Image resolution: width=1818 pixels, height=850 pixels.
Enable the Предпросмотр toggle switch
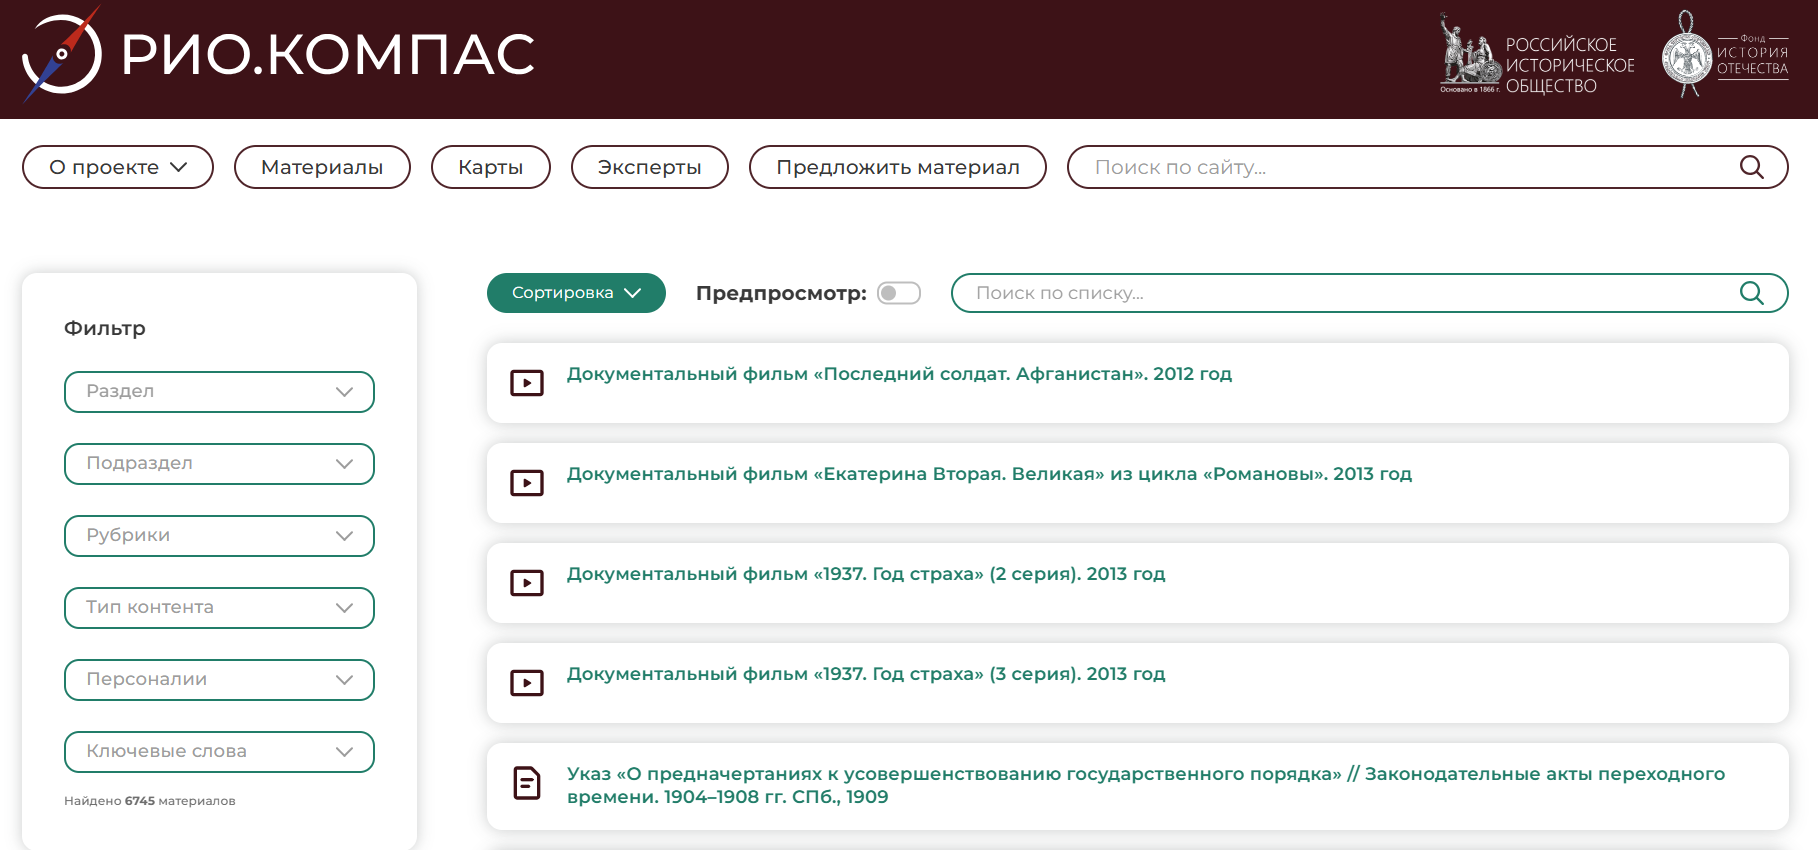click(x=898, y=293)
